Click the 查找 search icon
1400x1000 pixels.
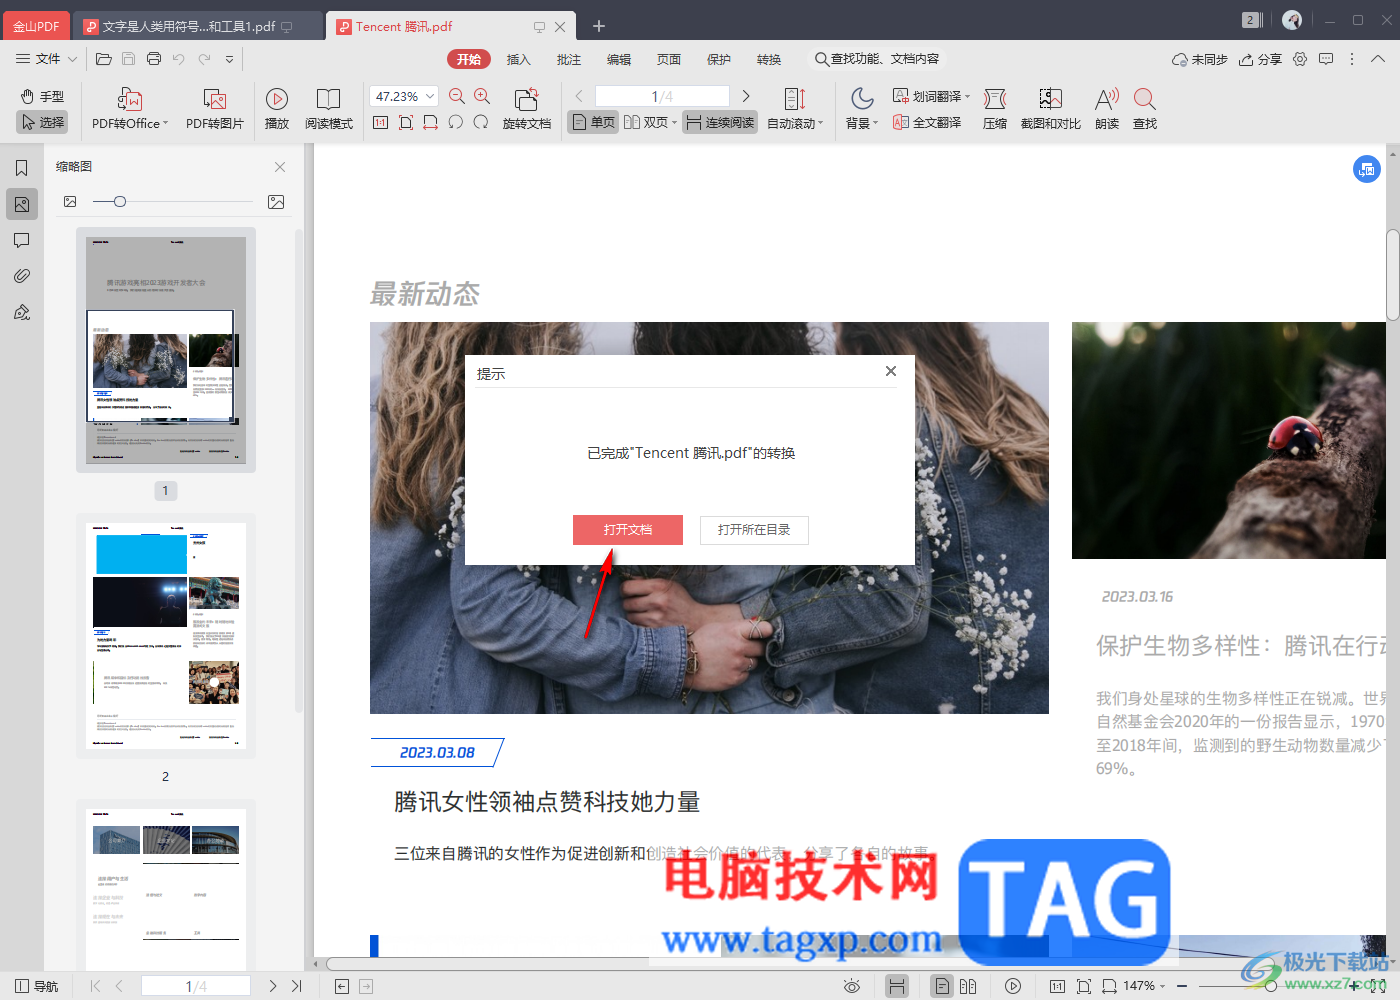pos(1145,98)
